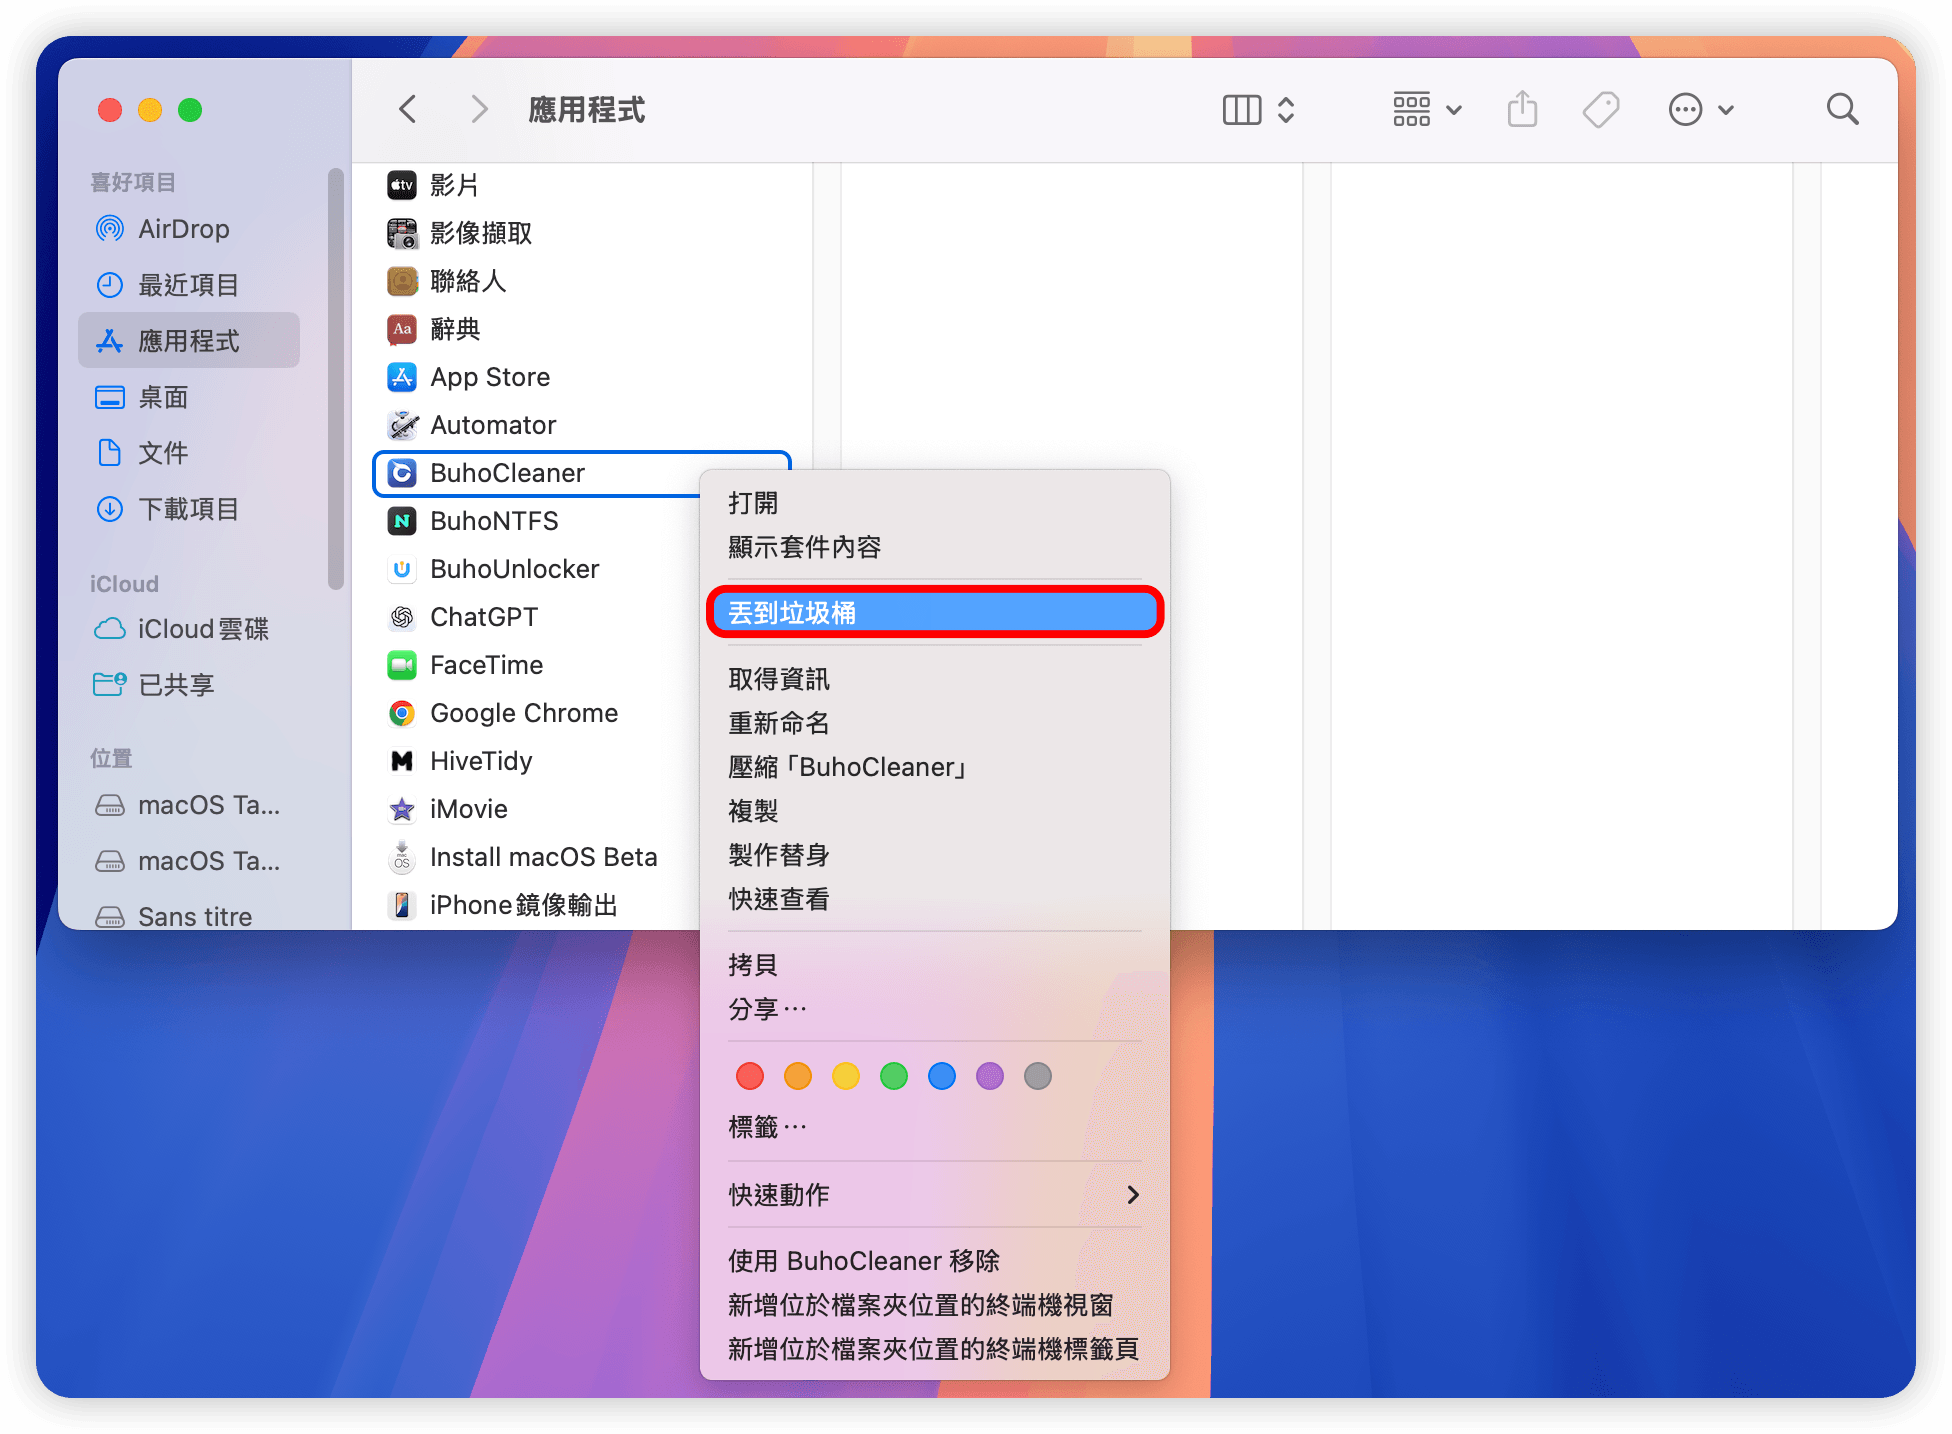Open 文件 in the sidebar

[x=189, y=453]
